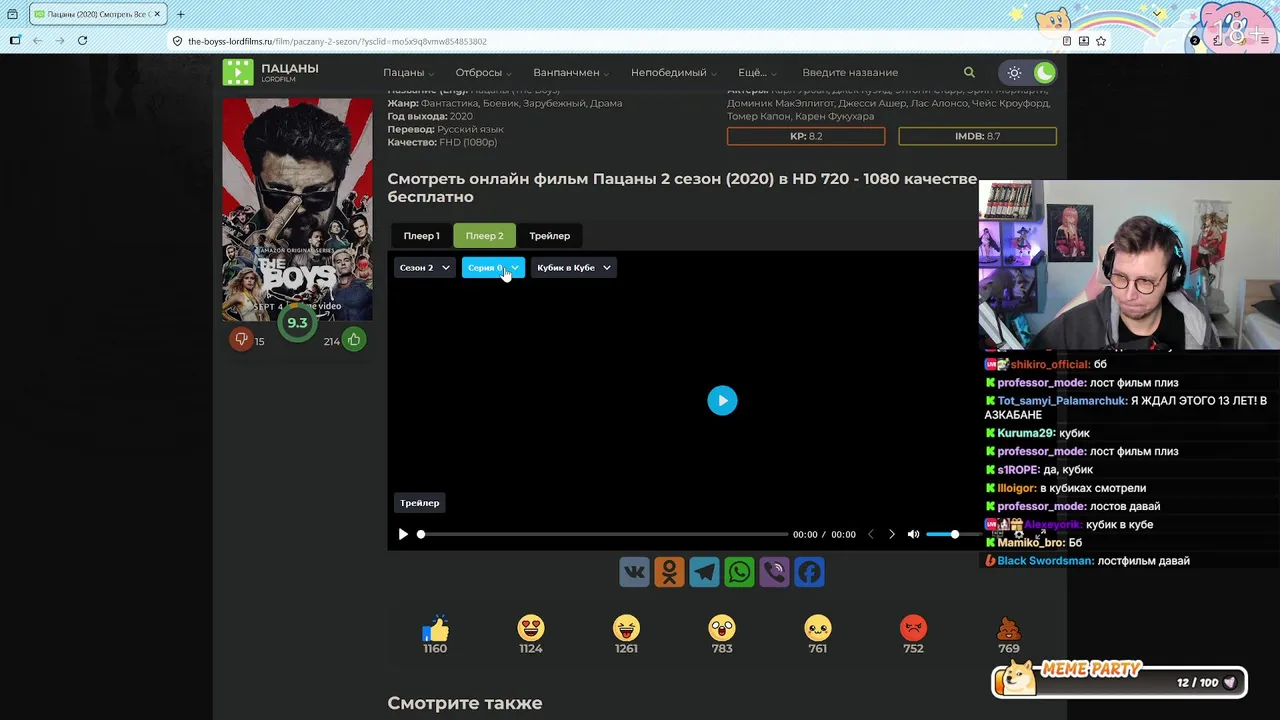Click the IMDB: 8.7 rating box
Viewport: 1280px width, 720px height.
pos(977,136)
